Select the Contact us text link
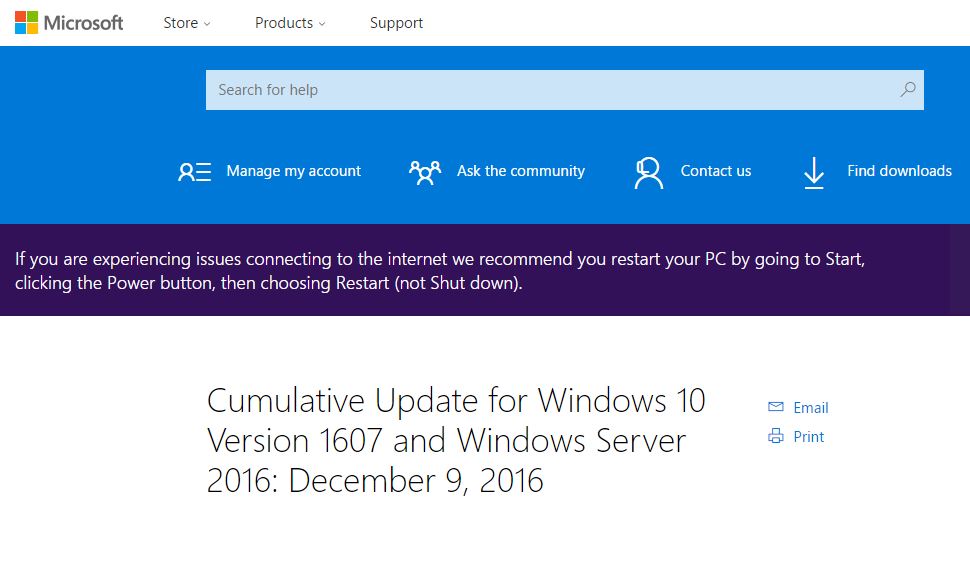The height and width of the screenshot is (562, 970). [715, 171]
